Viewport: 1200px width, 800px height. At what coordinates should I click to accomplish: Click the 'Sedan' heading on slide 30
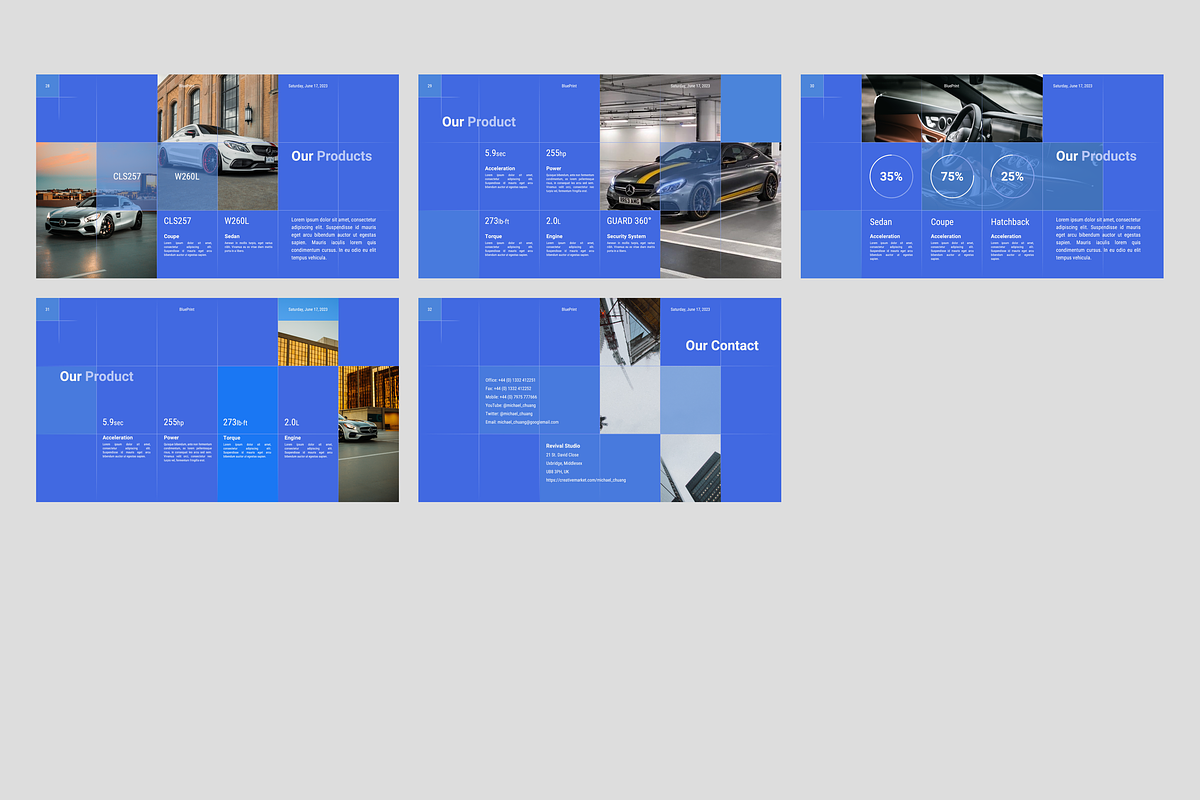click(881, 222)
